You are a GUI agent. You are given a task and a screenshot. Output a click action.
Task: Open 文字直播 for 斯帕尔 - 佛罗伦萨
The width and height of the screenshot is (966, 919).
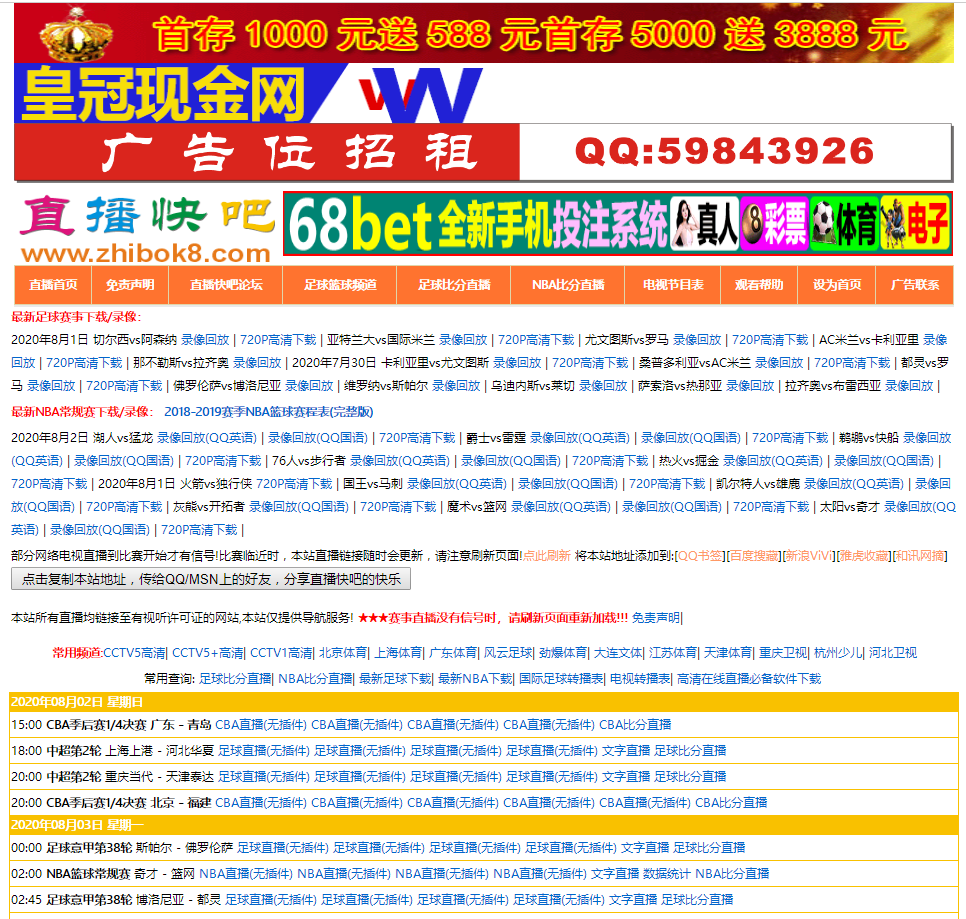pos(645,848)
